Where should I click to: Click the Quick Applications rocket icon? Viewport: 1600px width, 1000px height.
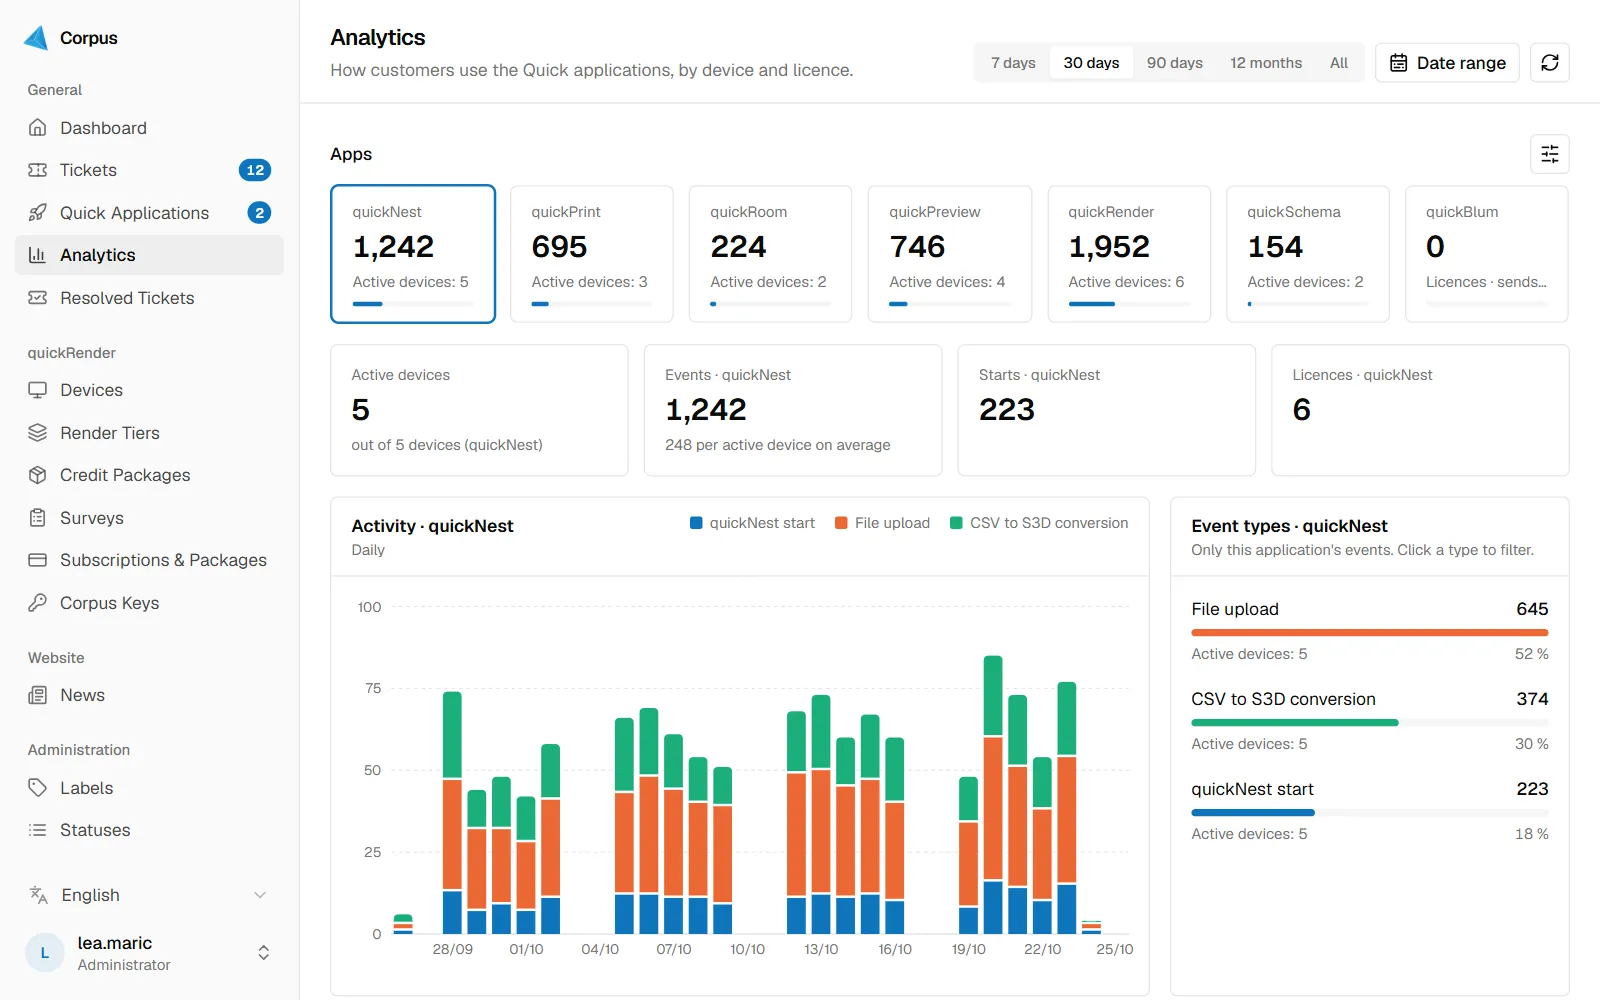[38, 213]
